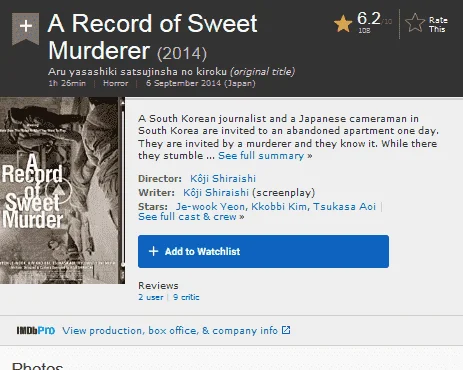Open Kkobbi Kim's profile link
The width and height of the screenshot is (463, 370).
pyautogui.click(x=279, y=207)
